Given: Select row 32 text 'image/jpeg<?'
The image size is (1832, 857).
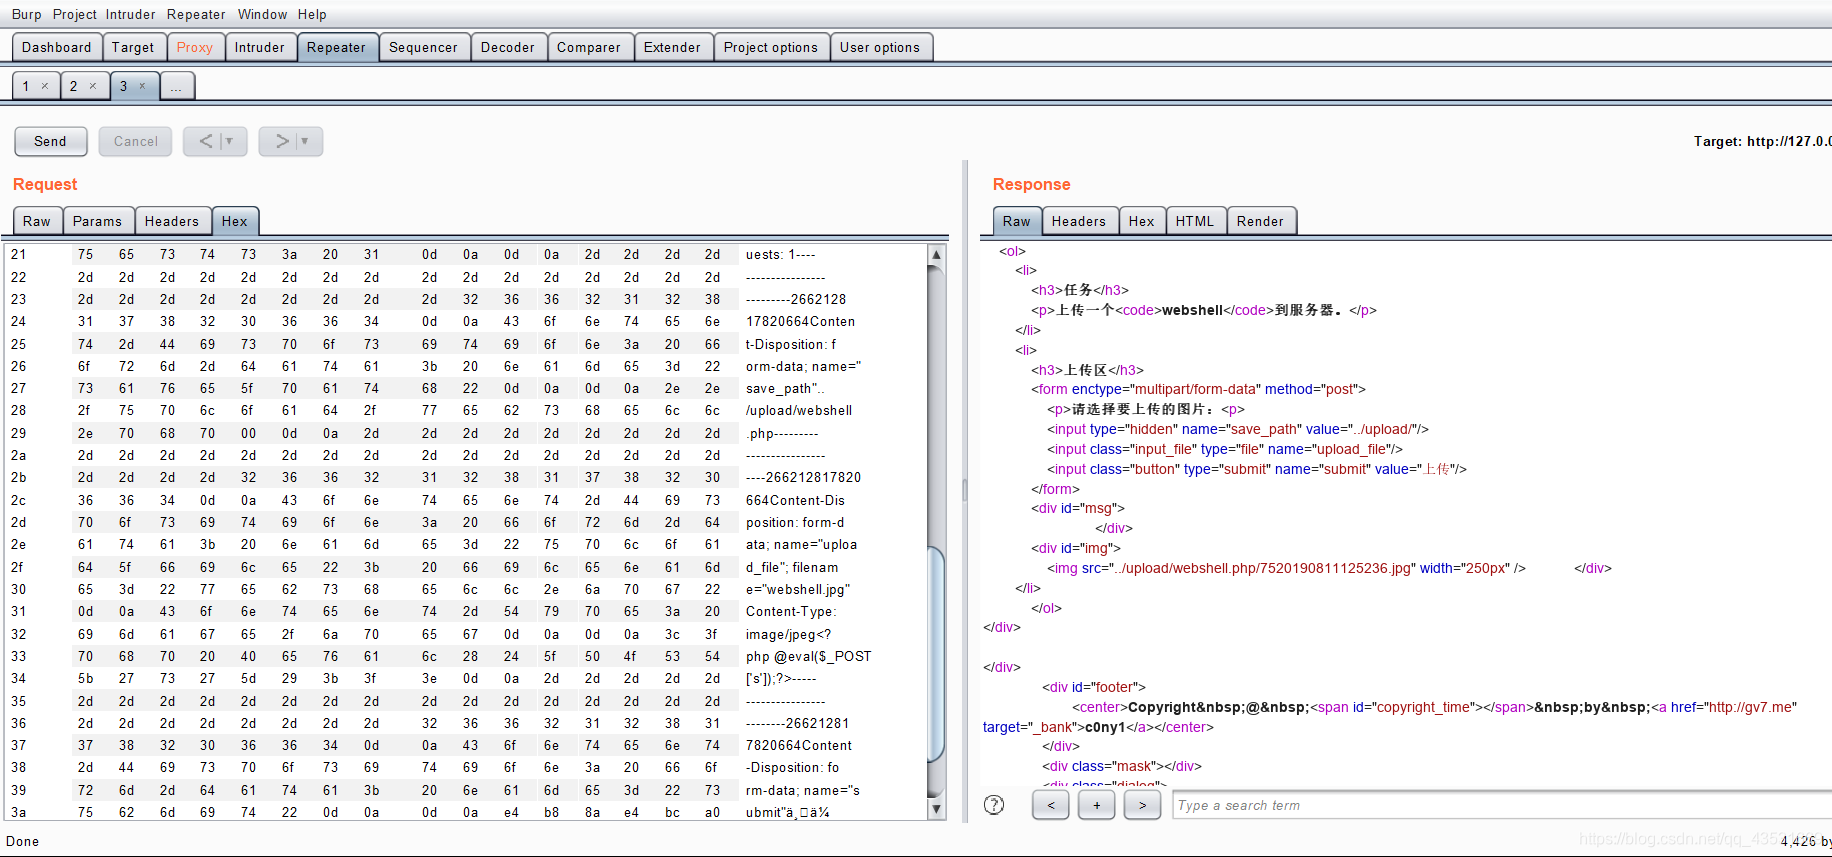Looking at the screenshot, I should pyautogui.click(x=788, y=634).
